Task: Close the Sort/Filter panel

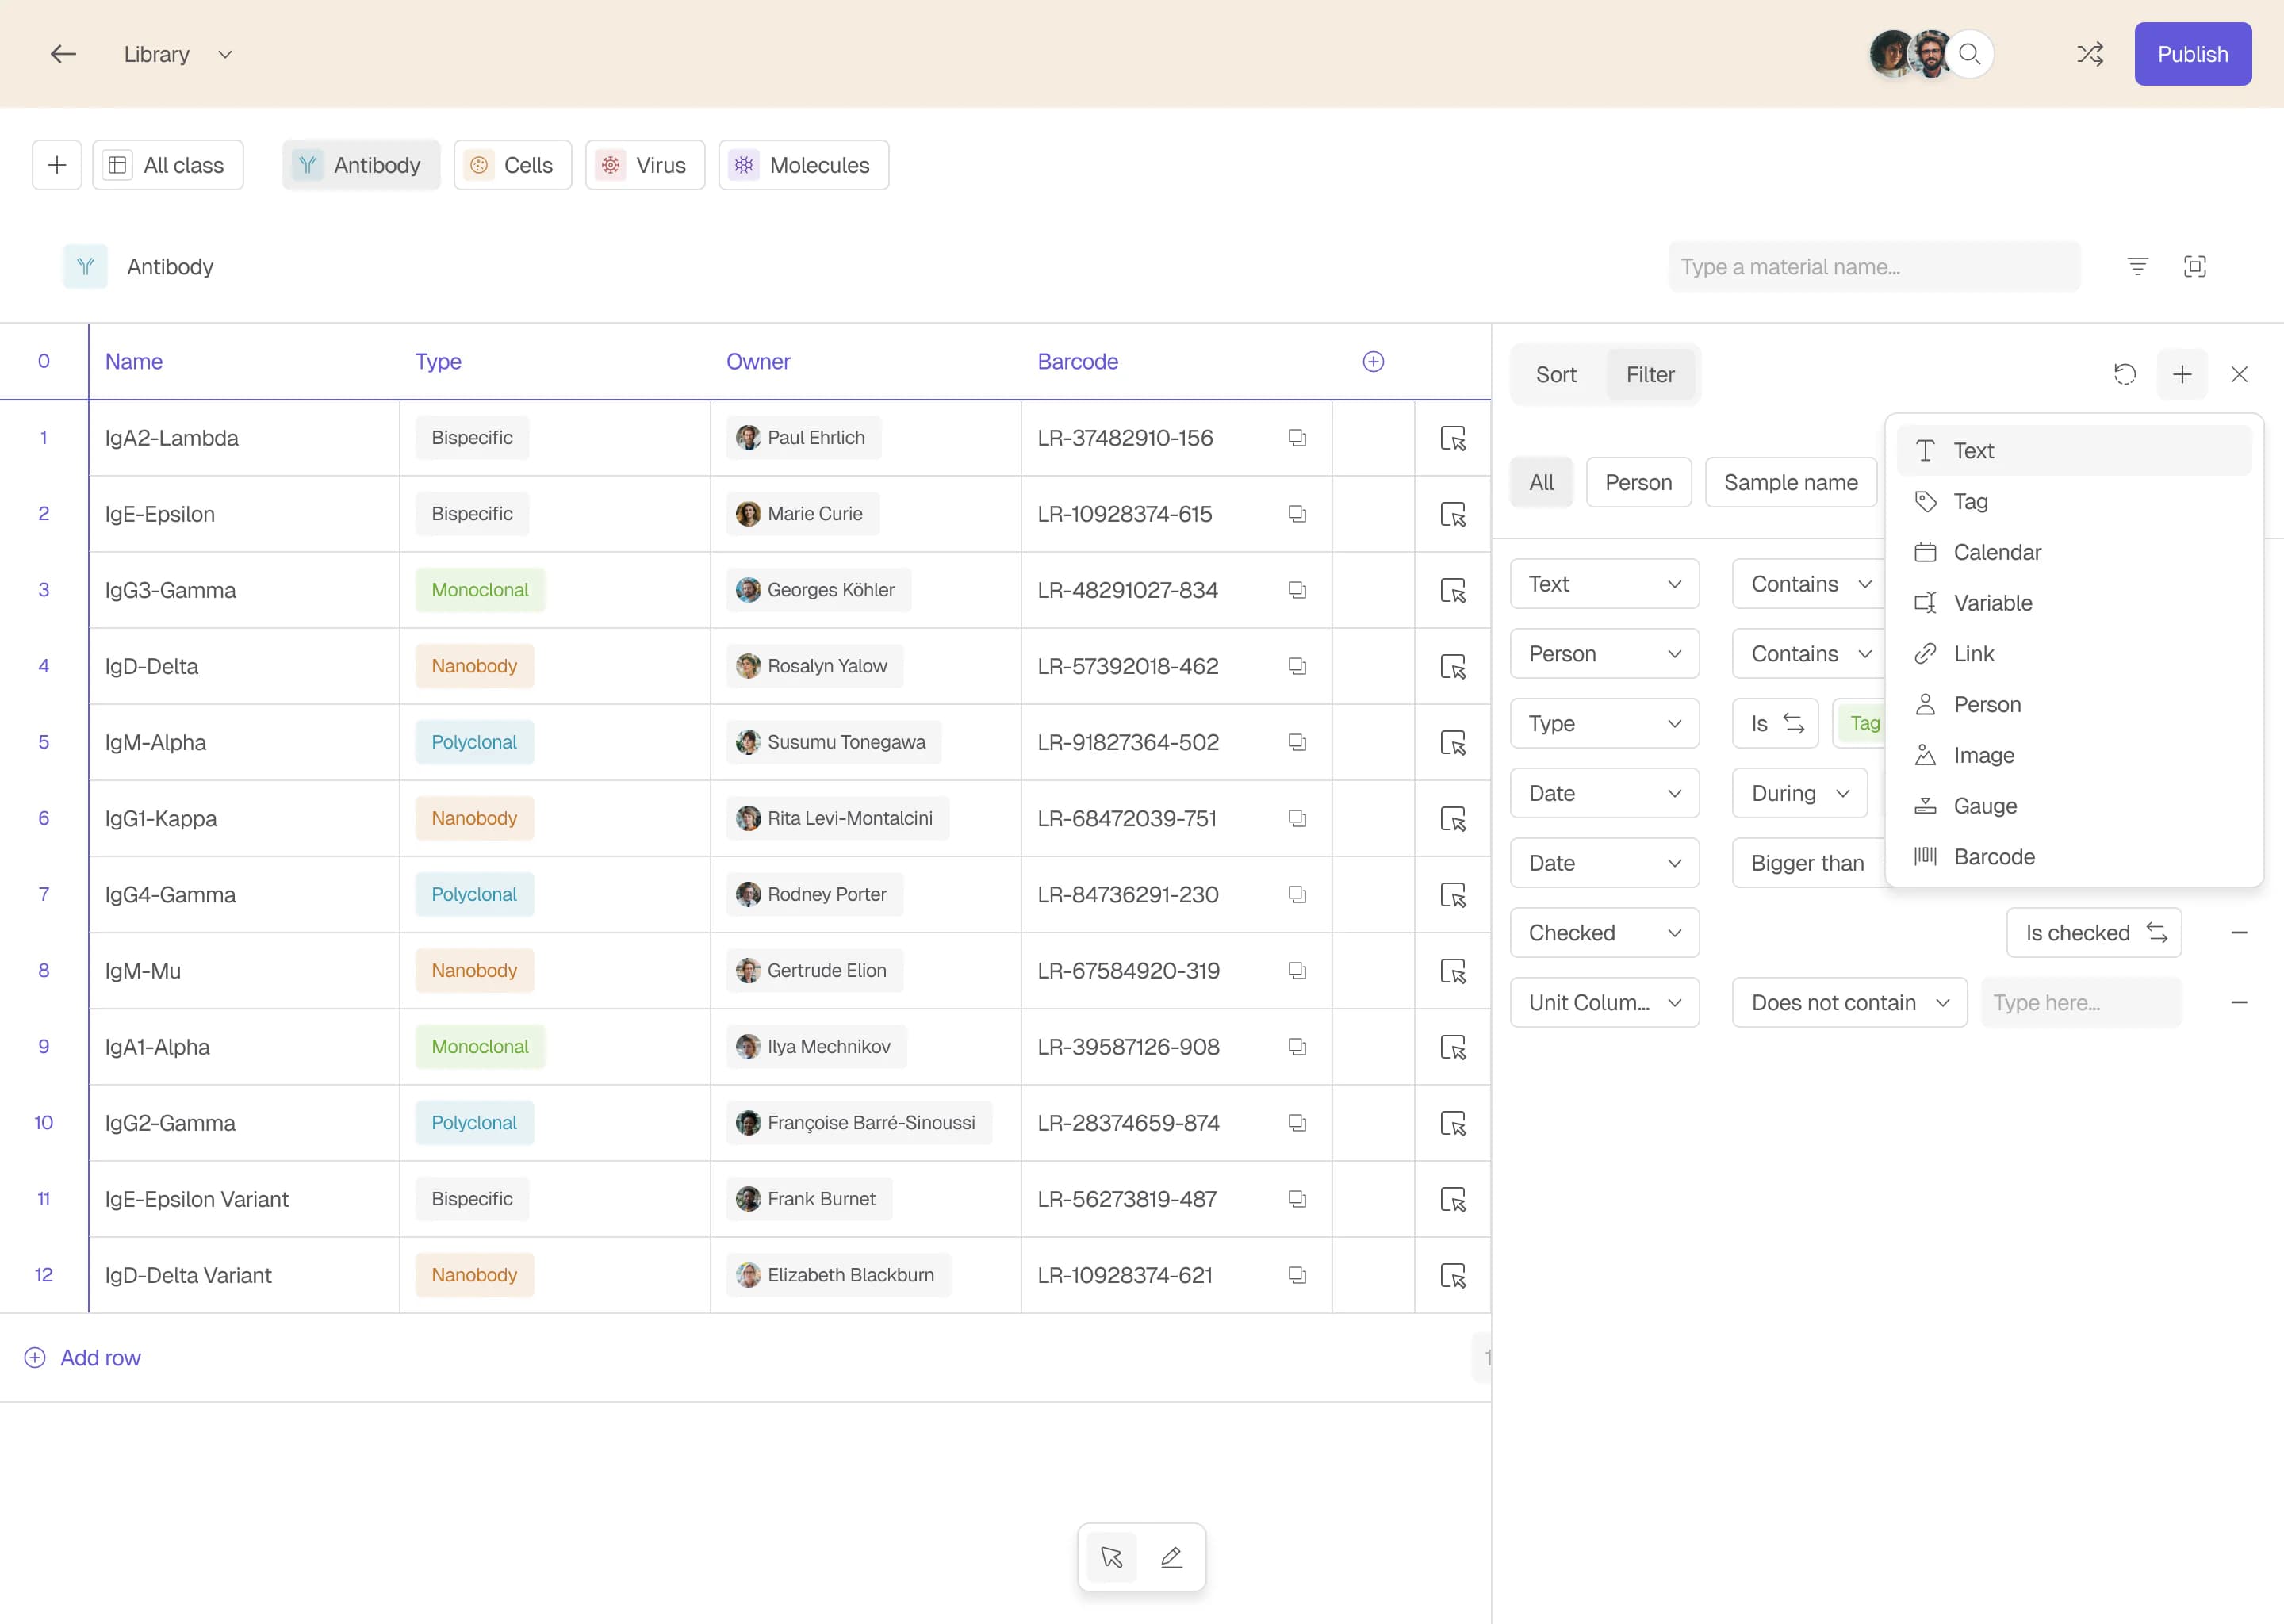Action: [x=2239, y=374]
